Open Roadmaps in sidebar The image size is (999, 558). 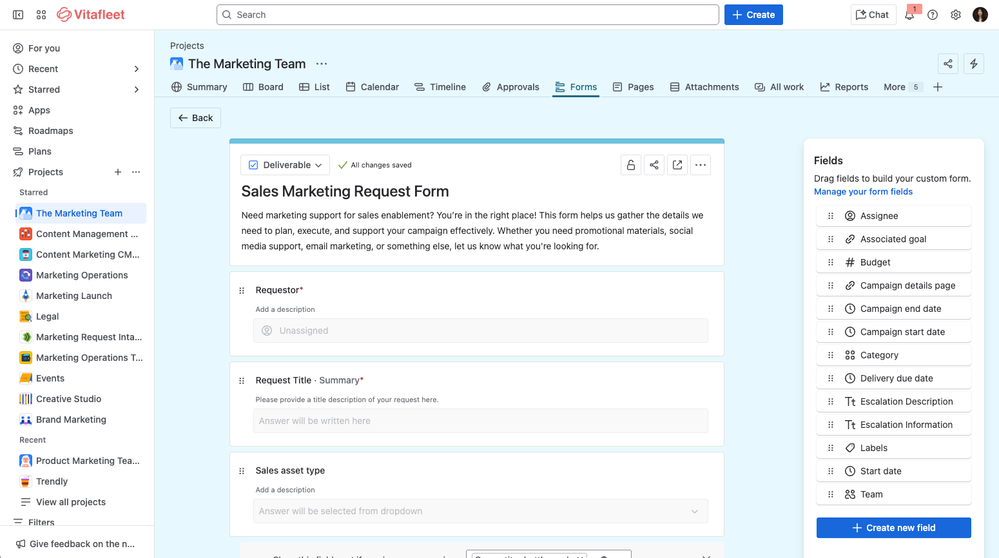point(76,131)
